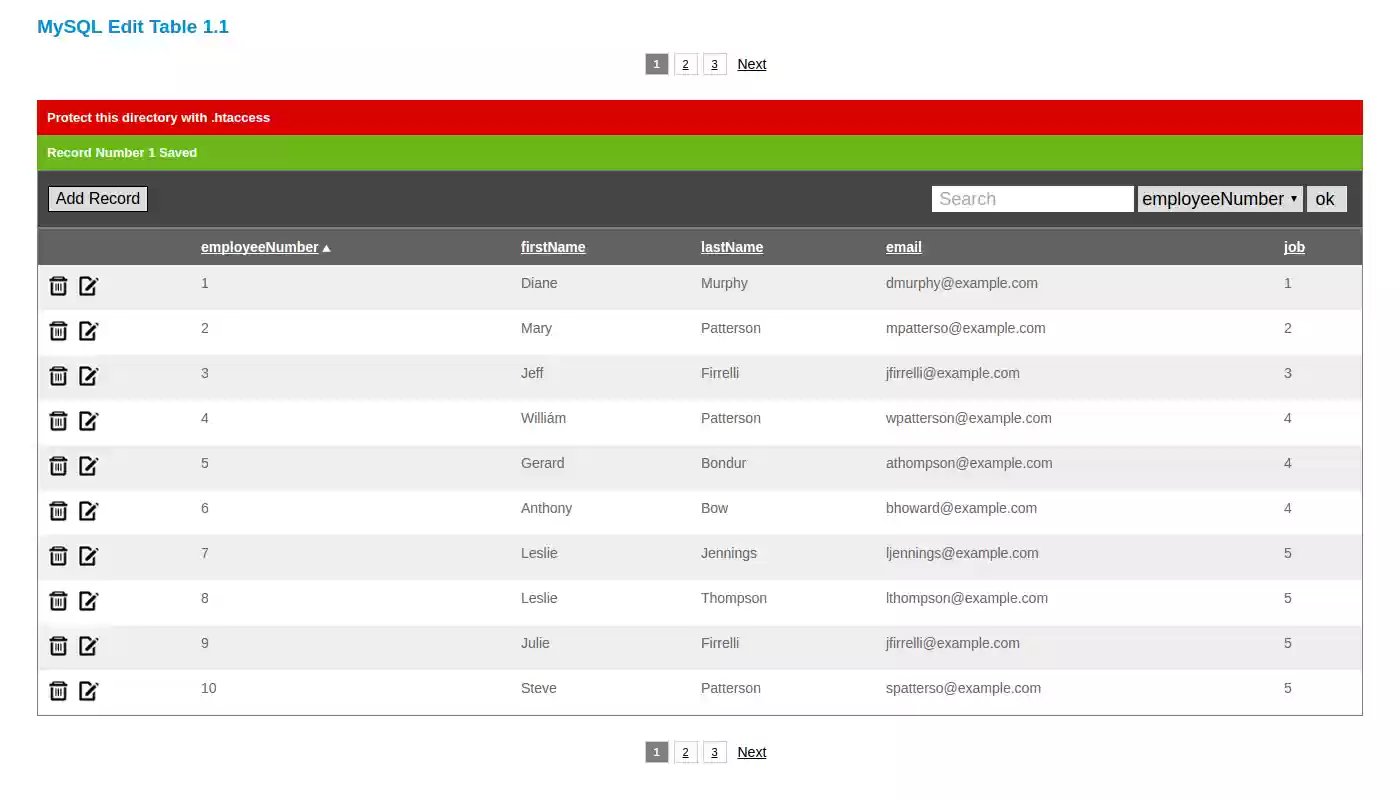
Task: Click Next in the bottom pagination
Action: pos(751,751)
